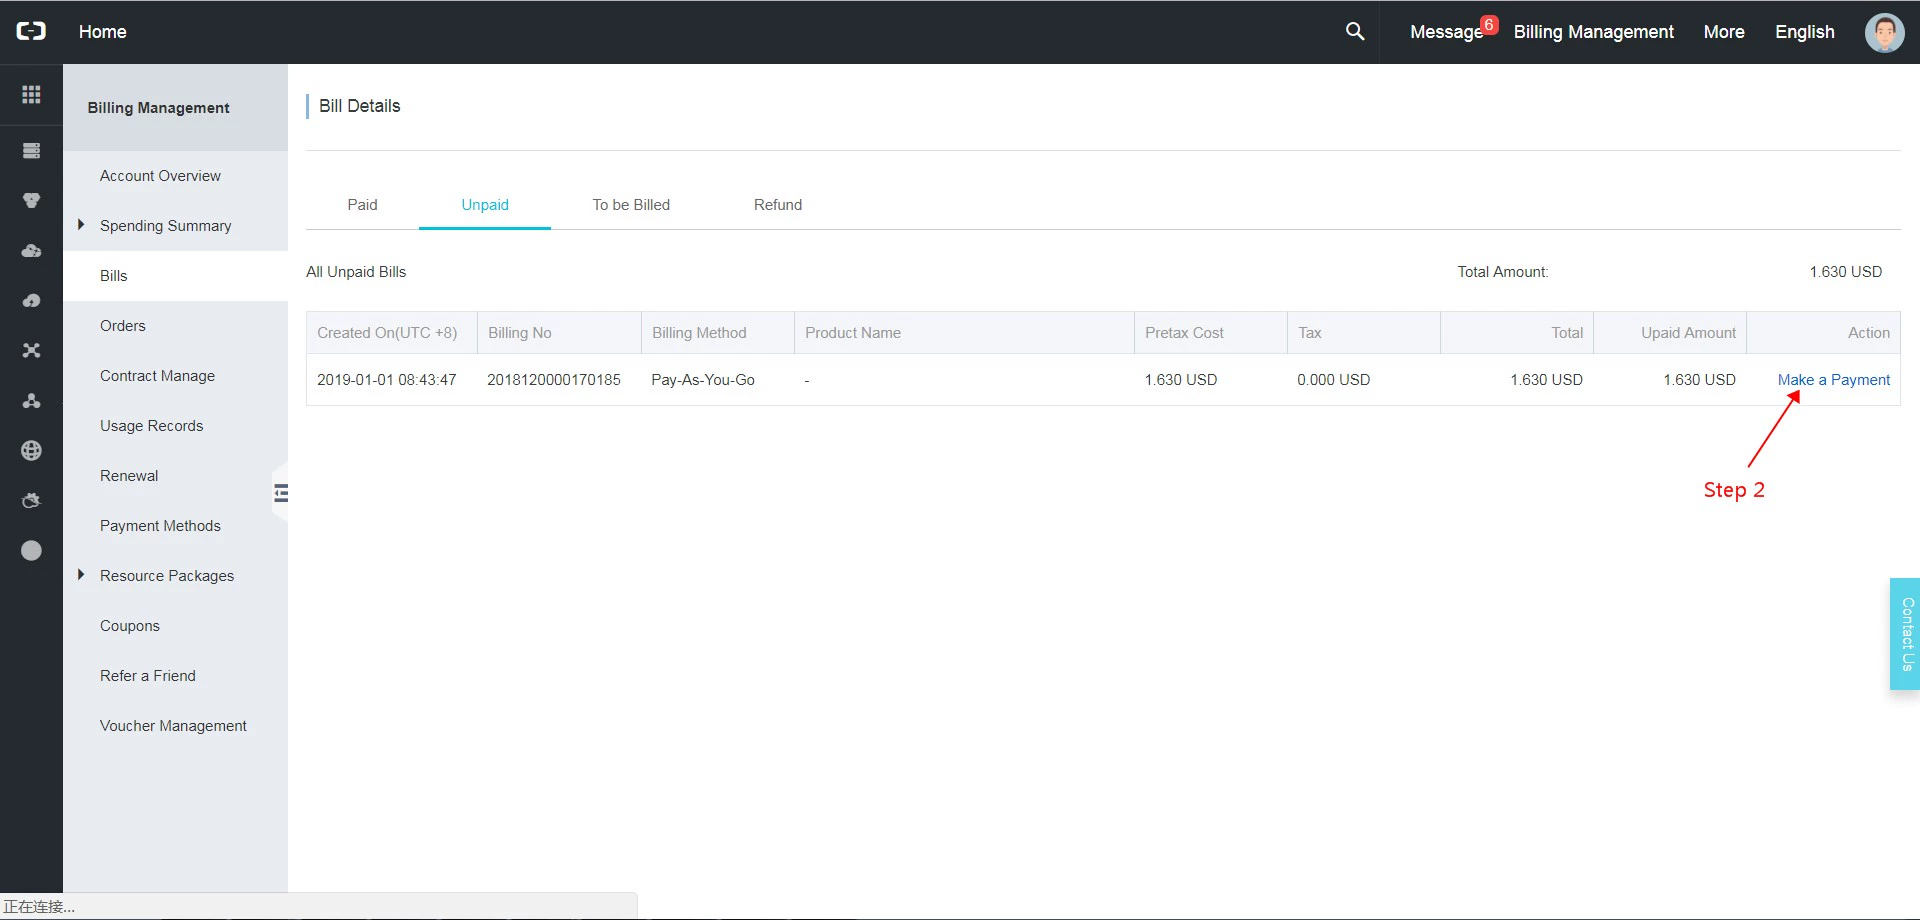
Task: Click the Pretax Cost column header
Action: click(1184, 333)
